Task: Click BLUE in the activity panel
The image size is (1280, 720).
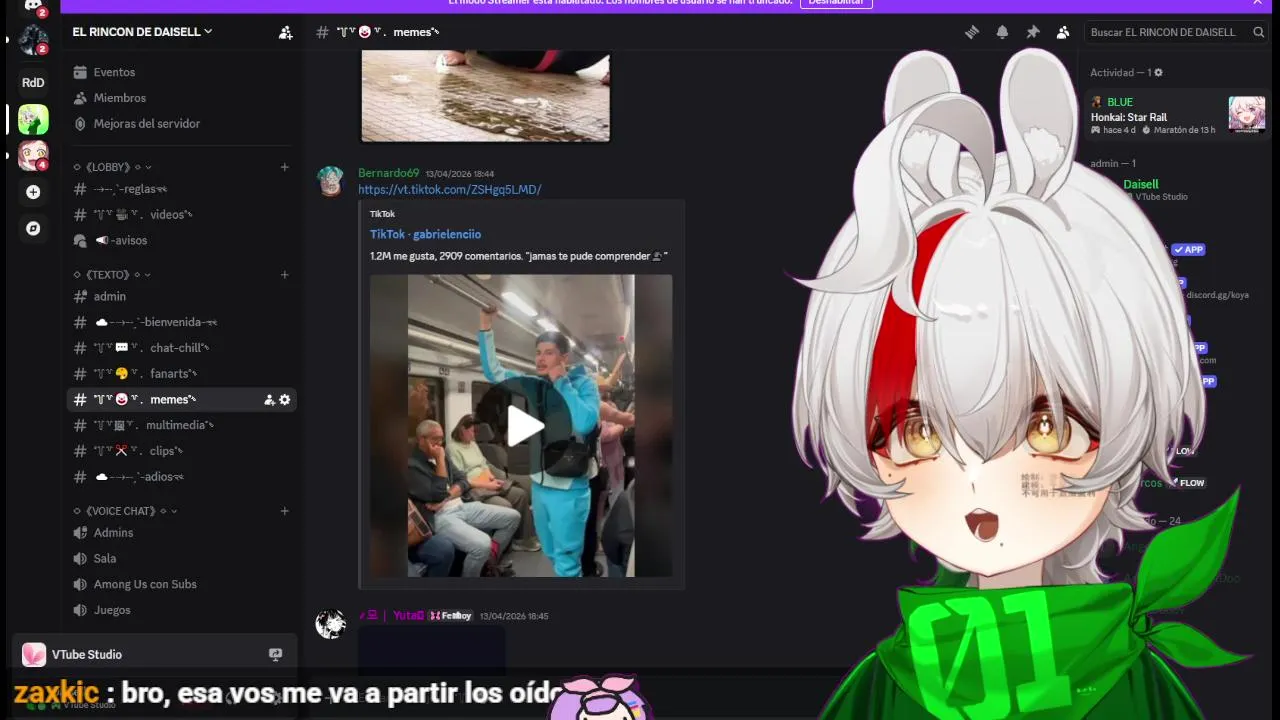Action: pyautogui.click(x=1120, y=102)
